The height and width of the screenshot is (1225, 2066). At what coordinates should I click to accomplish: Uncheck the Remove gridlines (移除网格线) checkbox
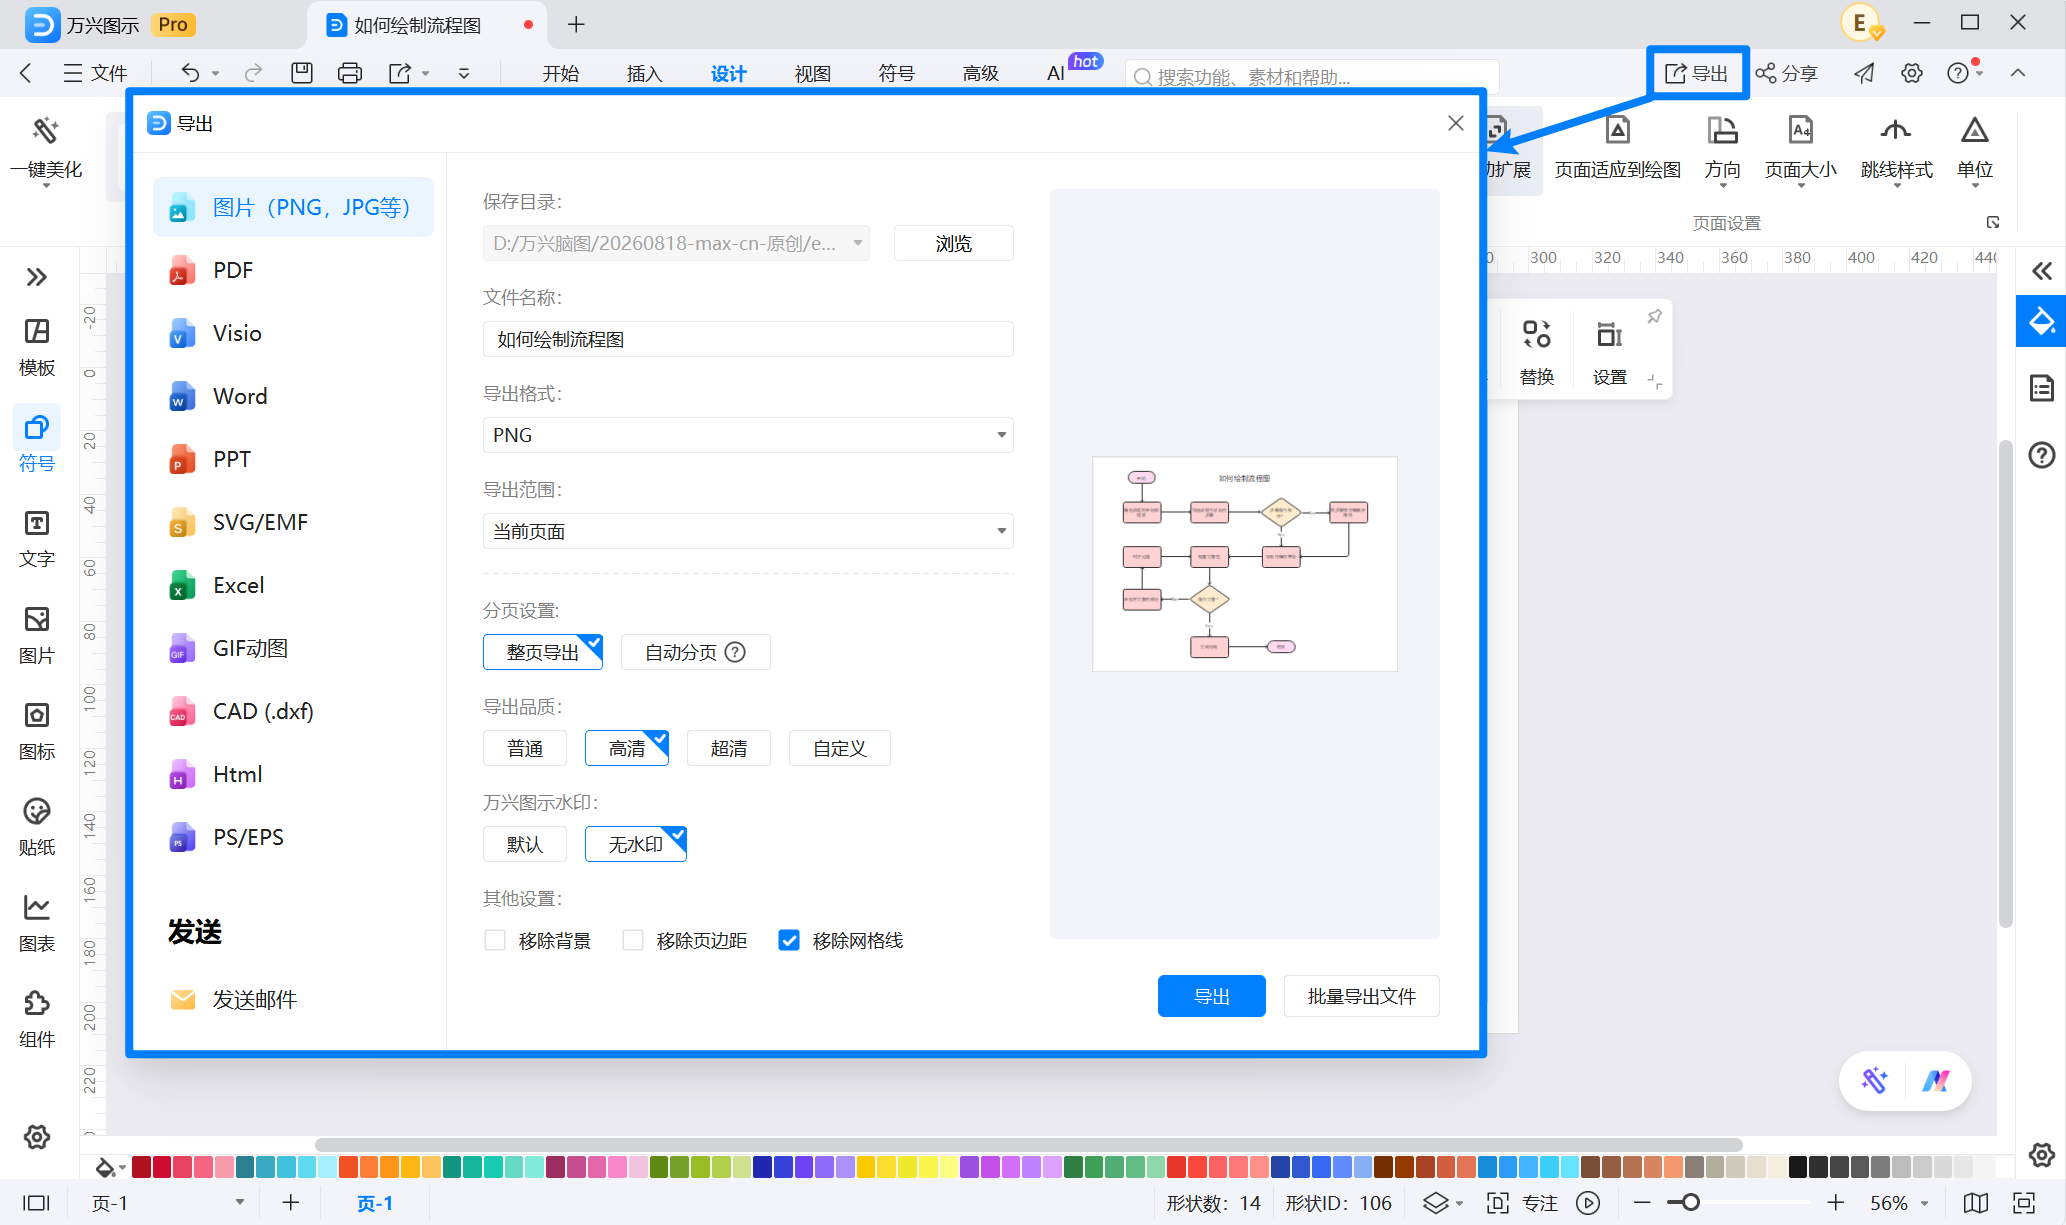point(789,940)
